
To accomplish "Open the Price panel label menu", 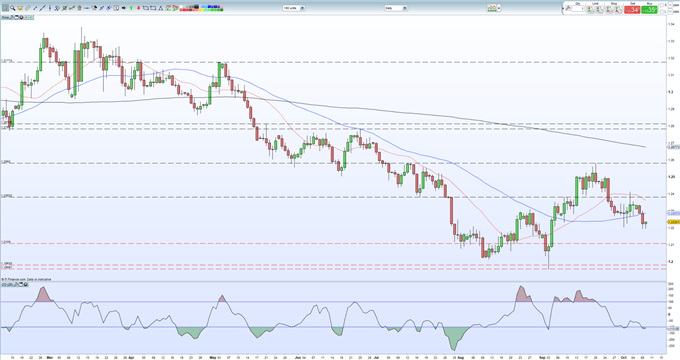I will pyautogui.click(x=5, y=17).
